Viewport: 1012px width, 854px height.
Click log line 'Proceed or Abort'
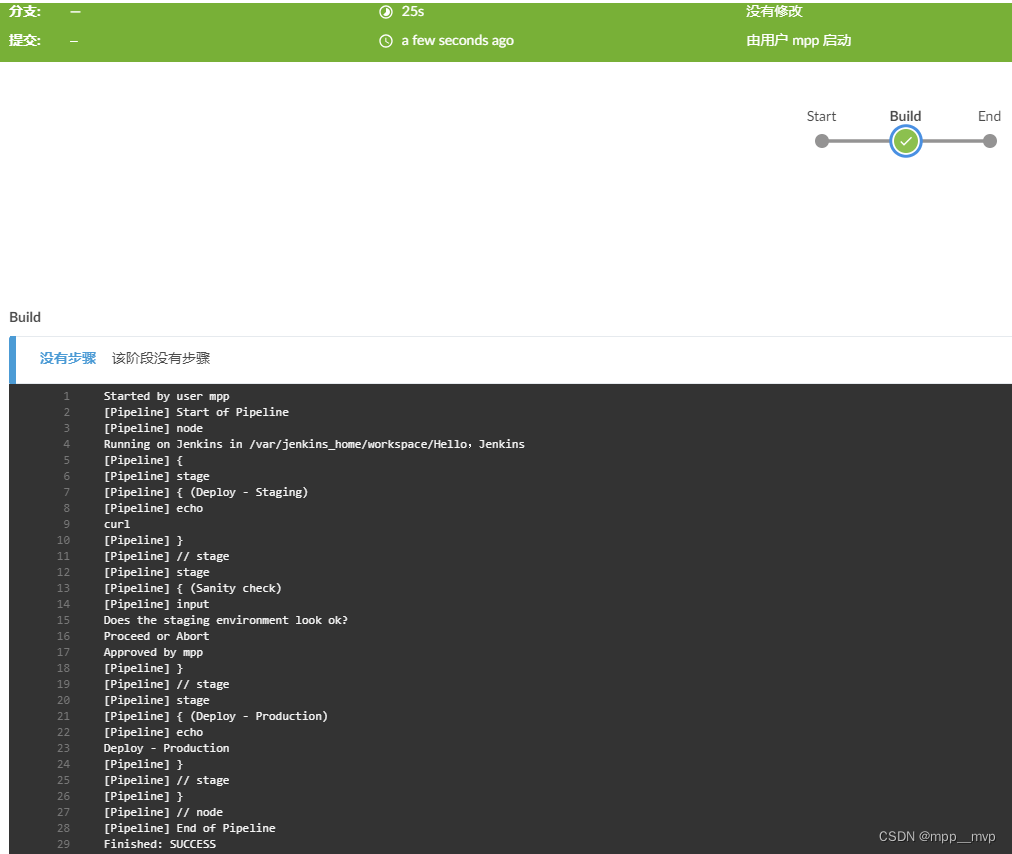[156, 636]
